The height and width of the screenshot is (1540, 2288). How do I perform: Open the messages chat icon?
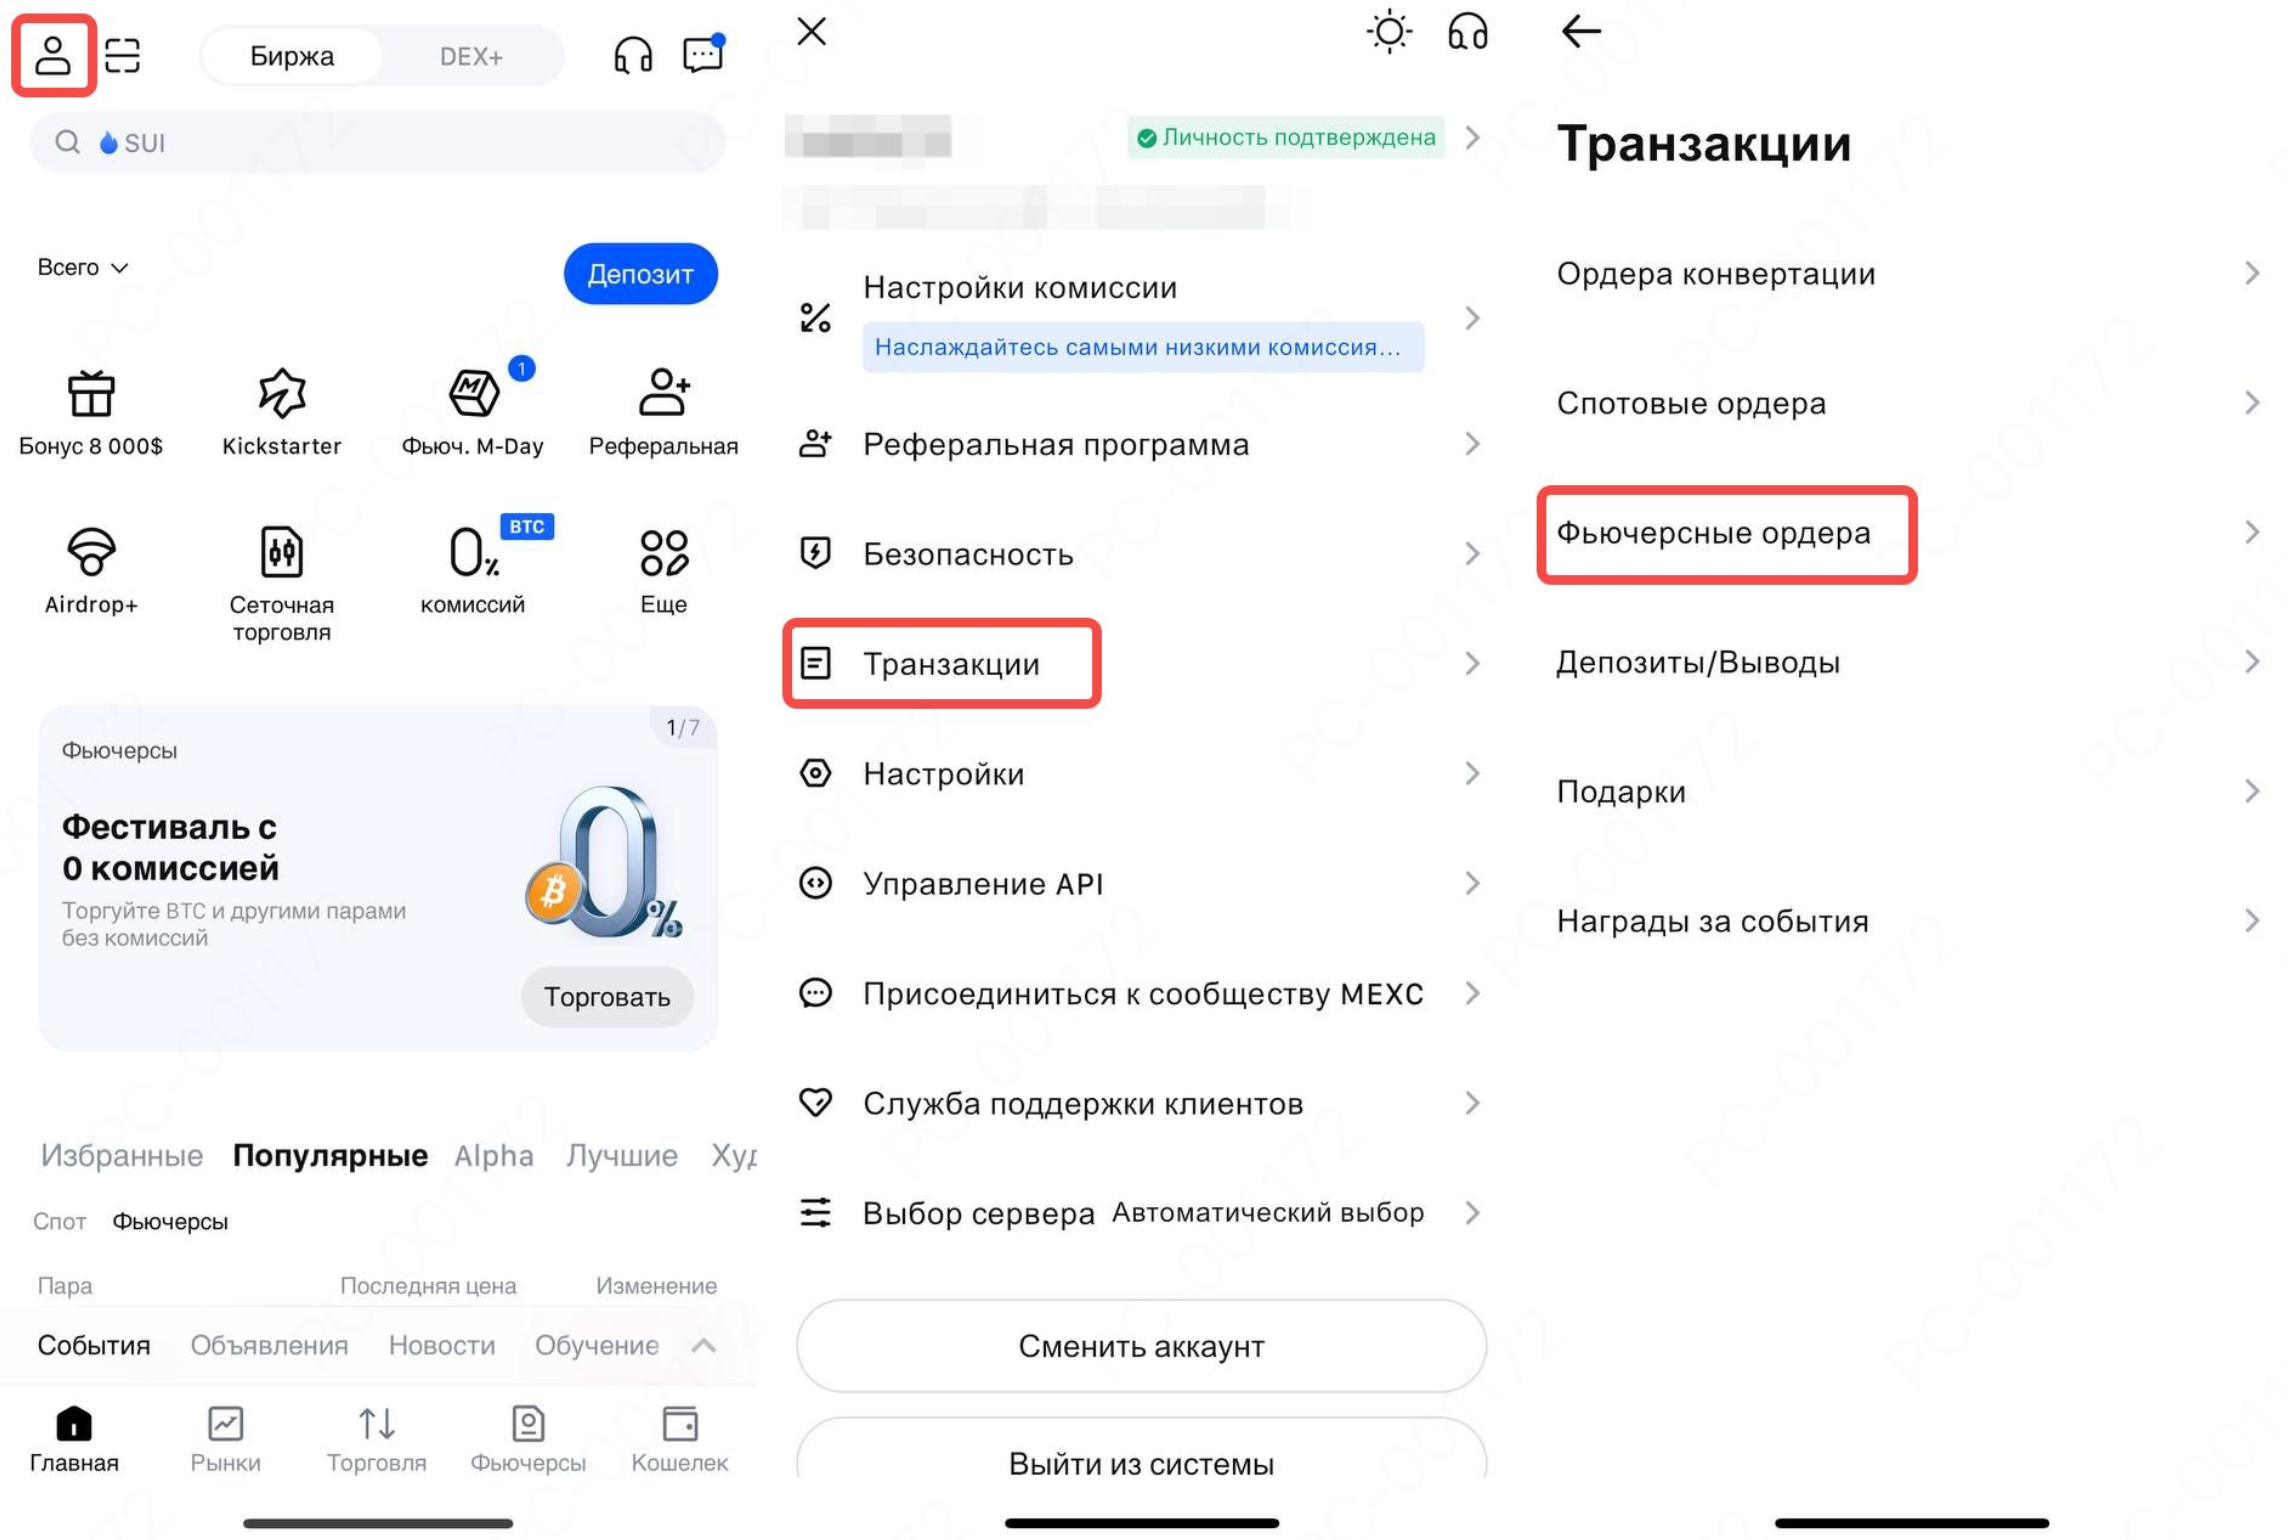tap(703, 54)
